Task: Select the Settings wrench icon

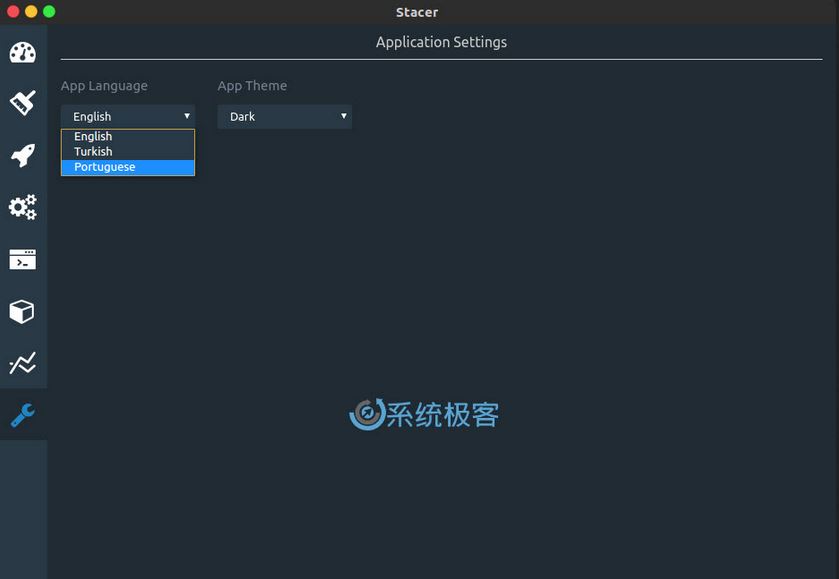Action: tap(22, 415)
